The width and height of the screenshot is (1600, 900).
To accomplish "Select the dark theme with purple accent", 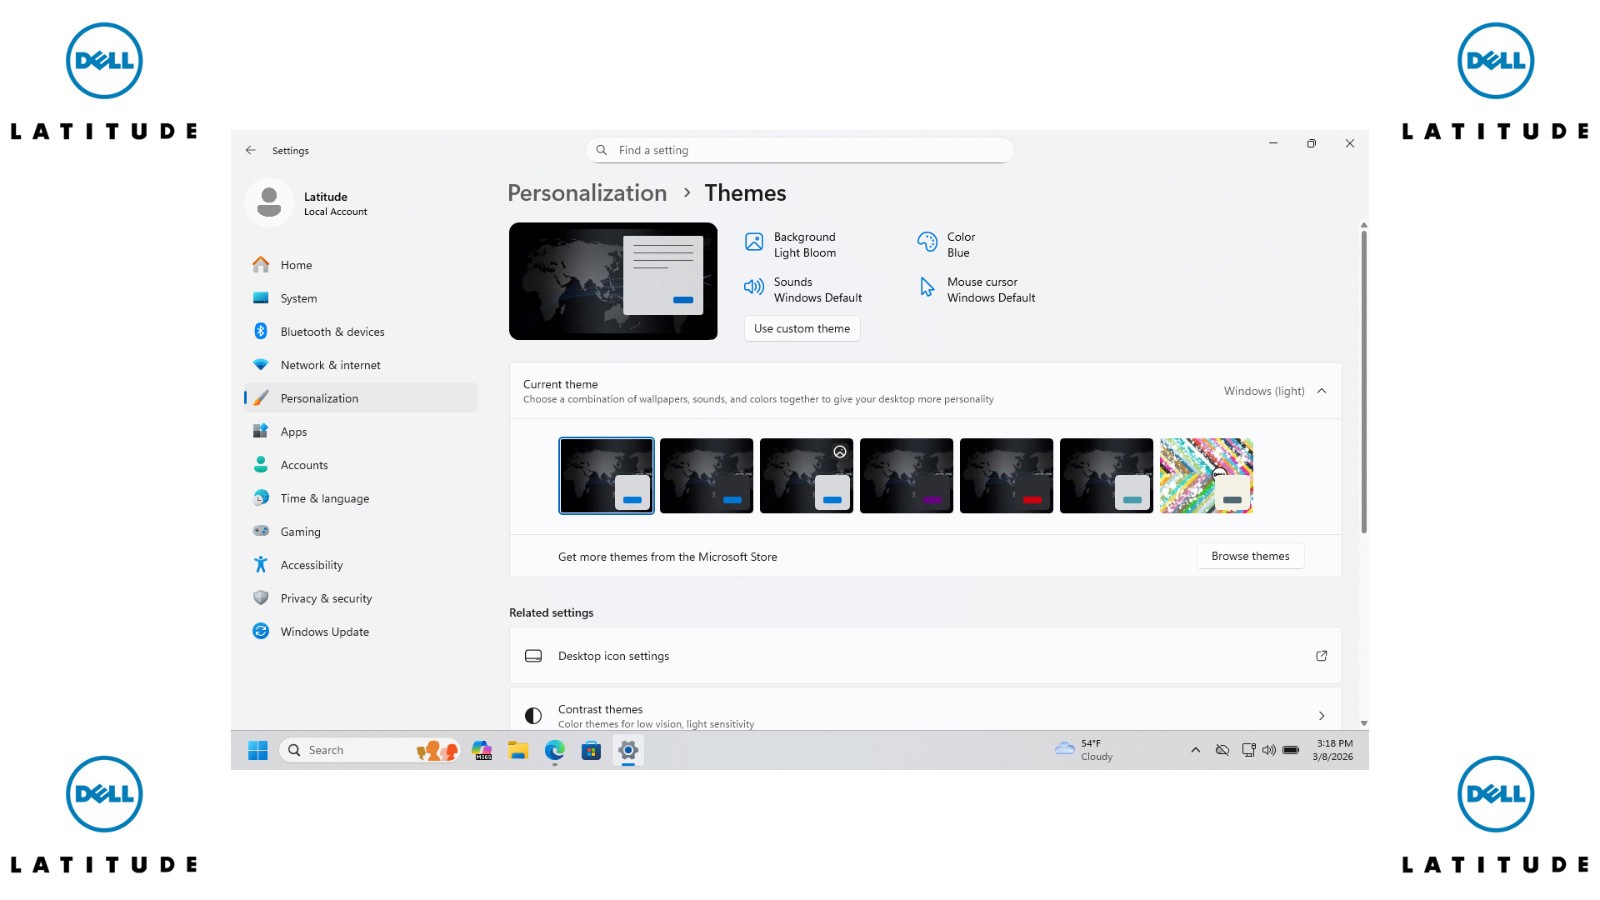I will [906, 476].
